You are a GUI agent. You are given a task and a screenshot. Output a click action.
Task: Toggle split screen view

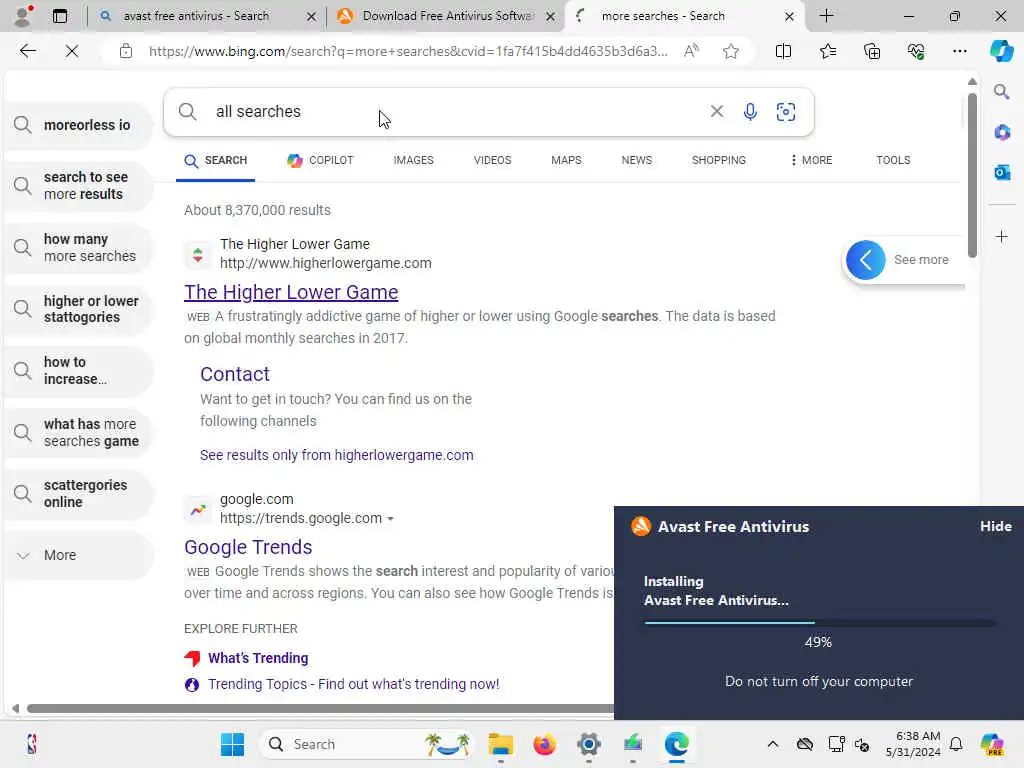pos(783,51)
